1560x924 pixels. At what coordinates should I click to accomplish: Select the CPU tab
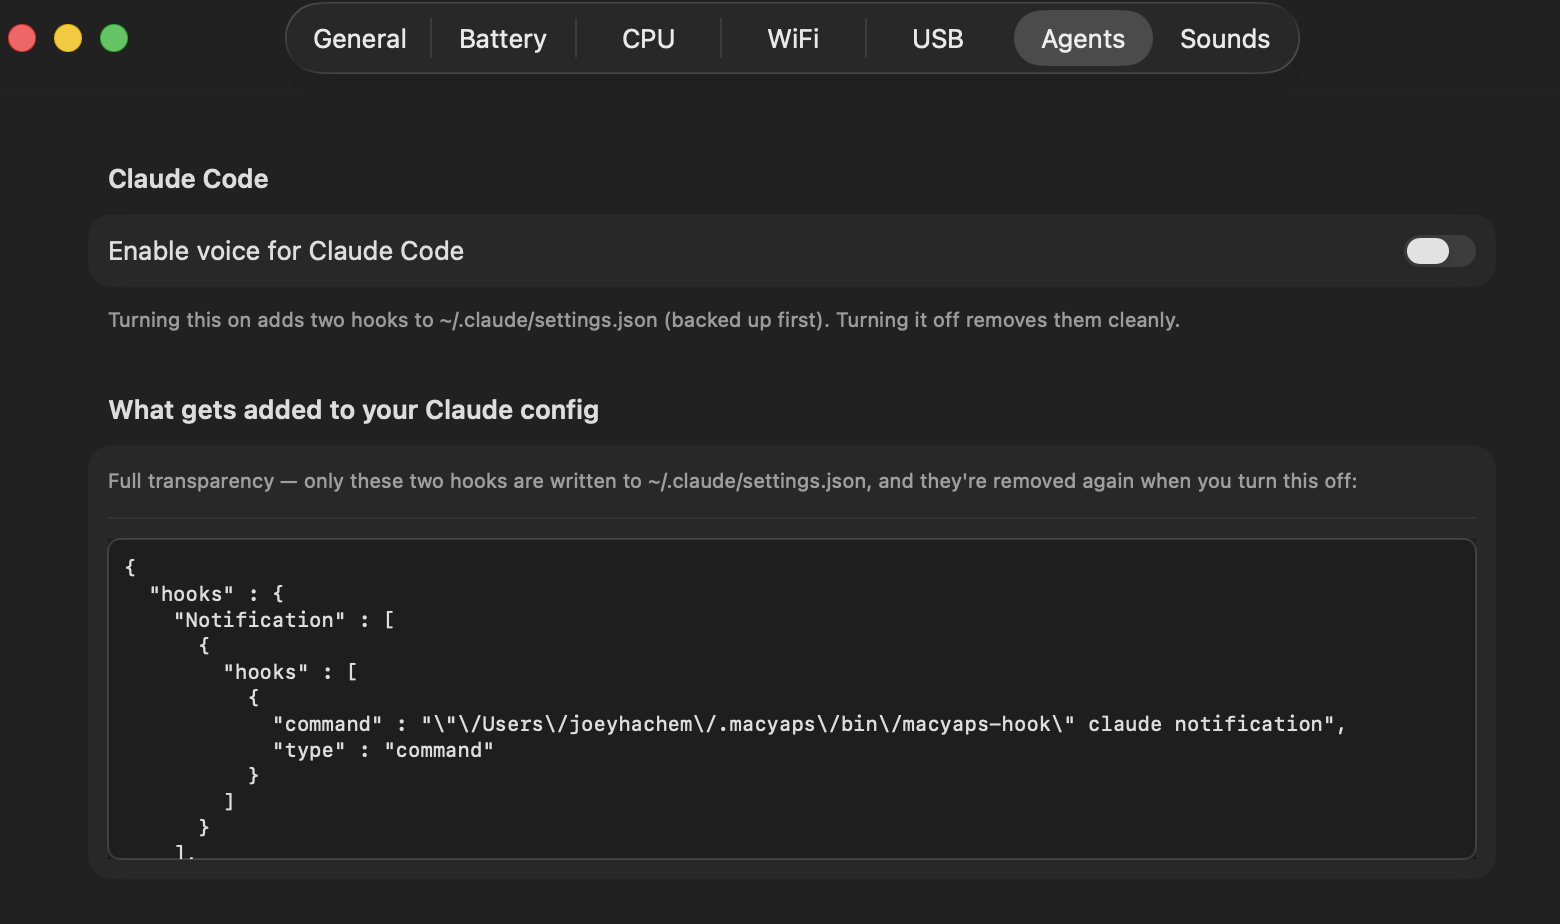648,39
